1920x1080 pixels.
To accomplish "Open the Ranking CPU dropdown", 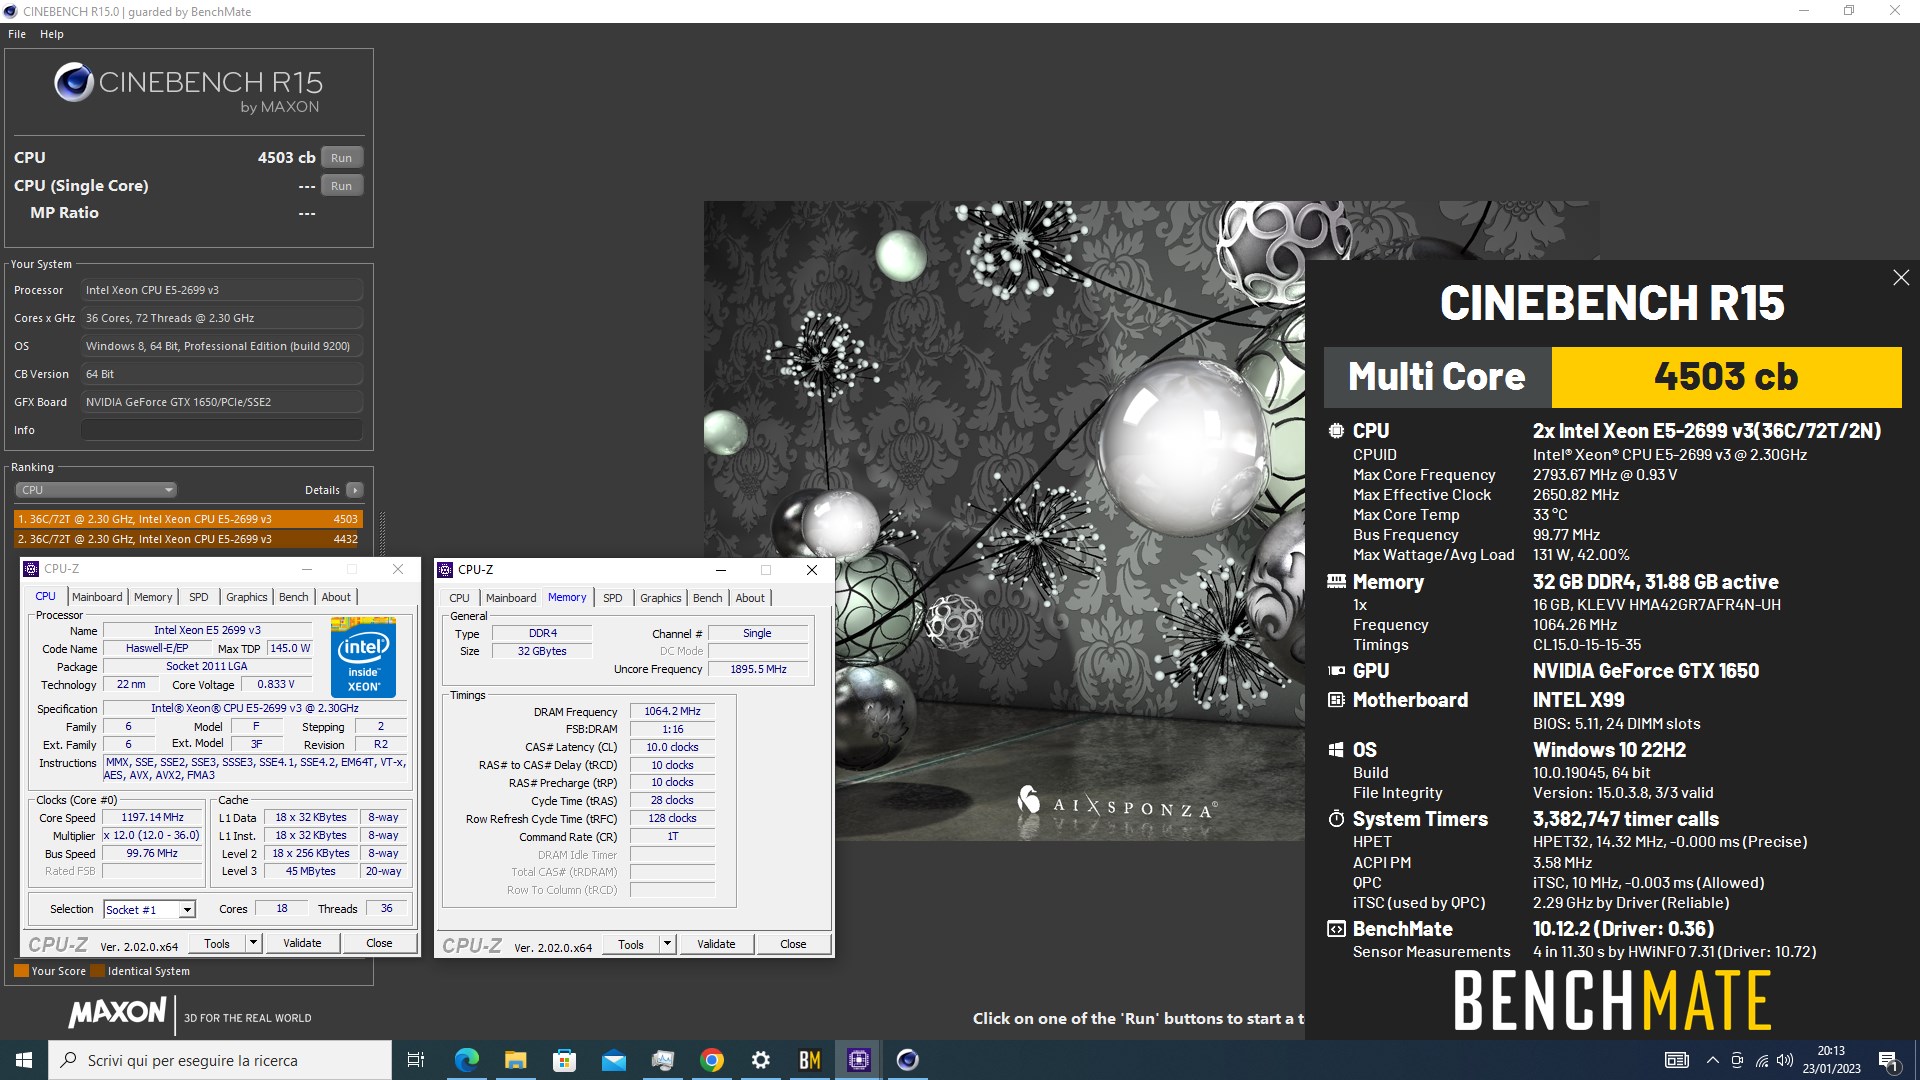I will point(96,490).
